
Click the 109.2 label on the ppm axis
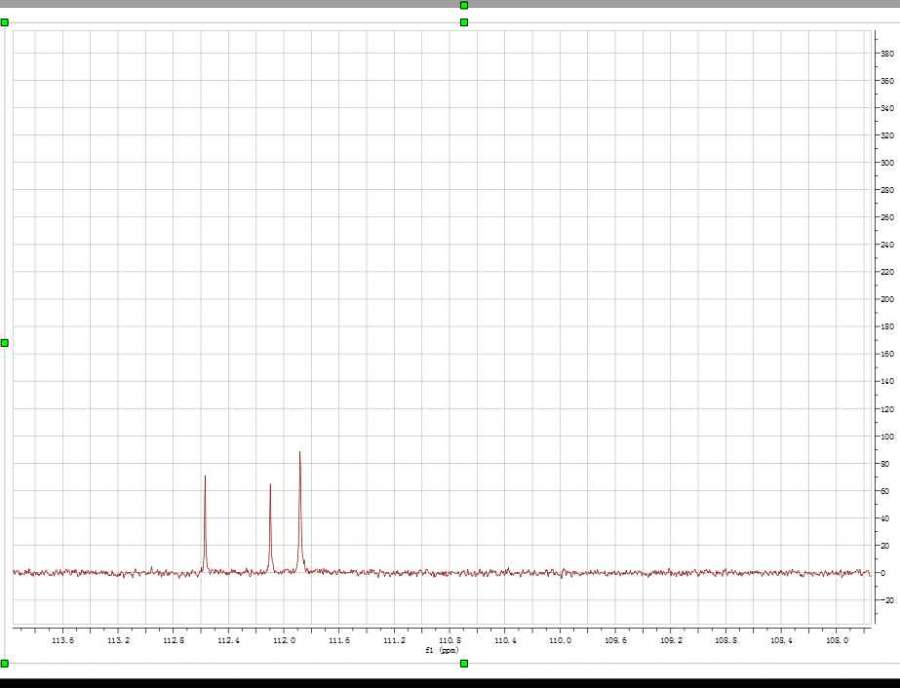(x=671, y=640)
